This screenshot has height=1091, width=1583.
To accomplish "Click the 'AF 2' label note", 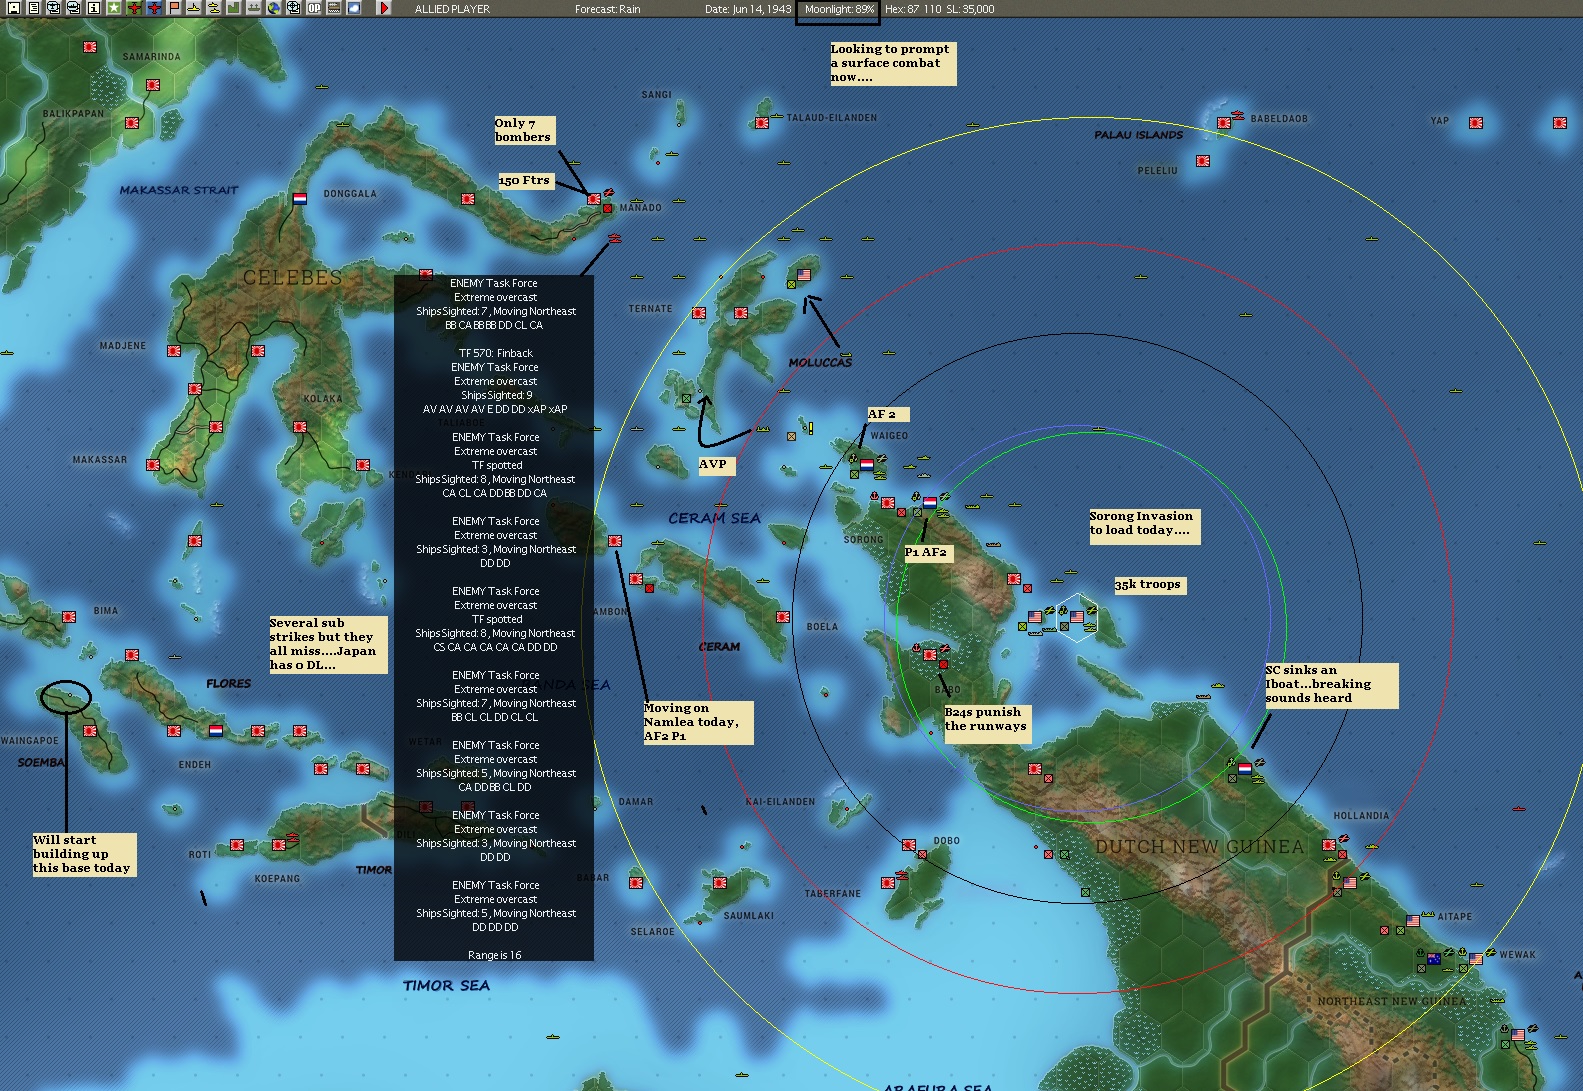I will (x=888, y=414).
